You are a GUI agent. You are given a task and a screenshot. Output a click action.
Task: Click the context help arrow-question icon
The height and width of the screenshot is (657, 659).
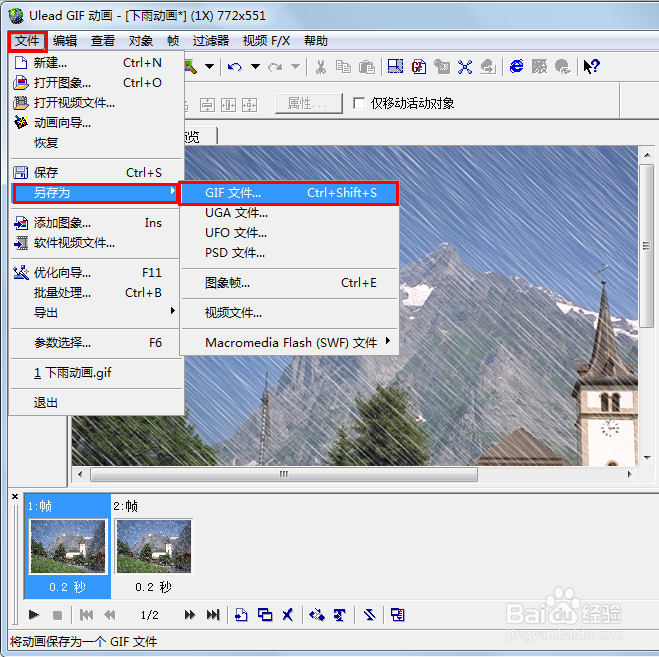point(592,66)
